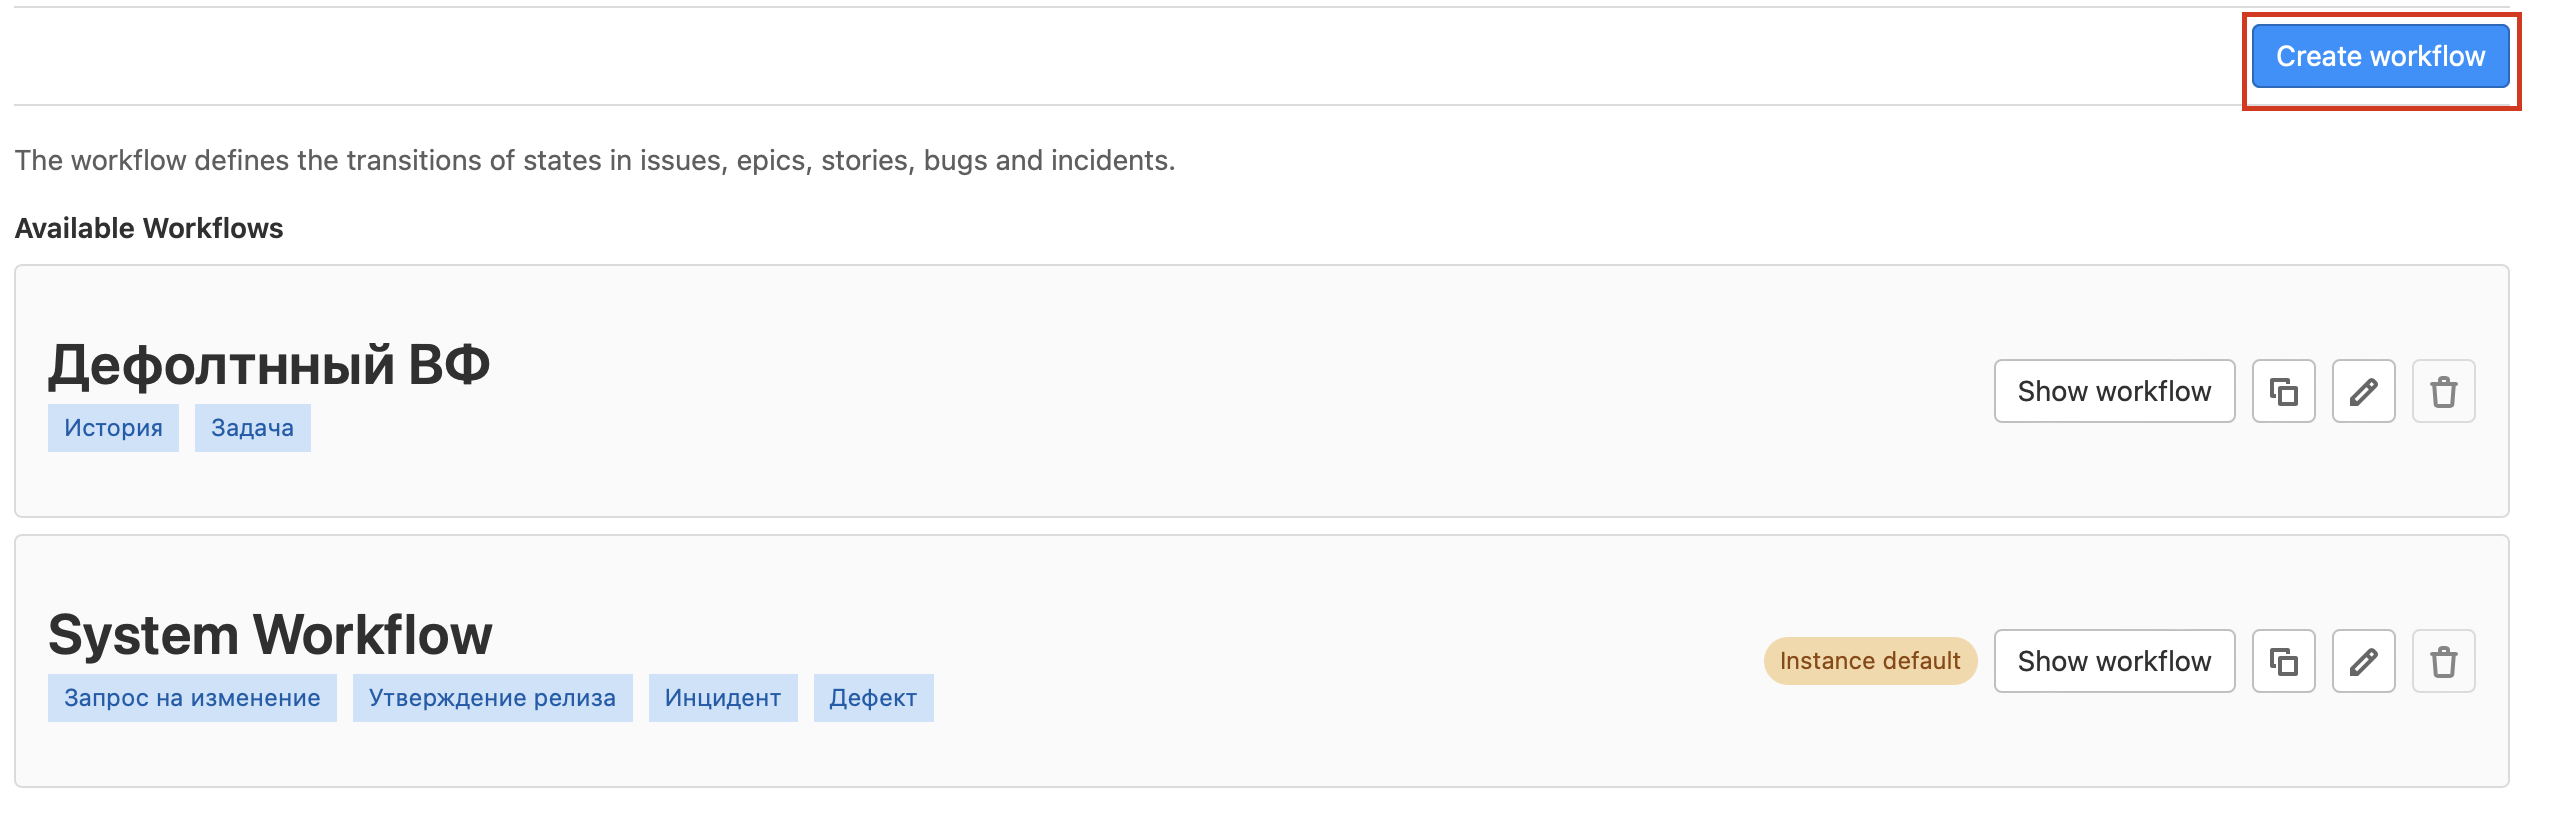Screen dimensions: 2560x830
Task: Click the Запрос на изменение tag
Action: 192,698
